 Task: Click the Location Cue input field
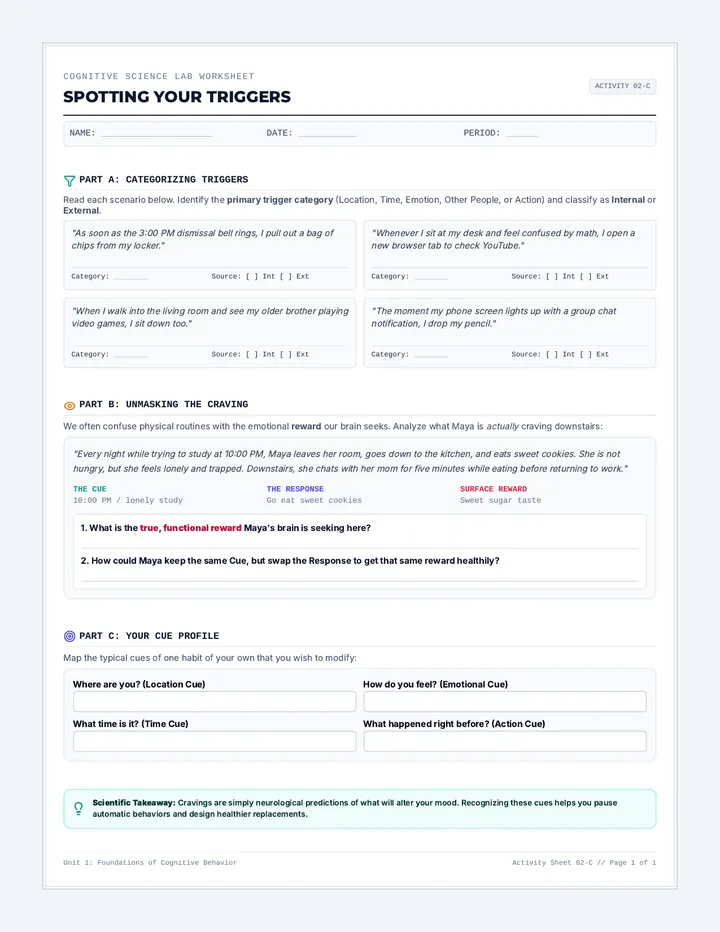[215, 701]
